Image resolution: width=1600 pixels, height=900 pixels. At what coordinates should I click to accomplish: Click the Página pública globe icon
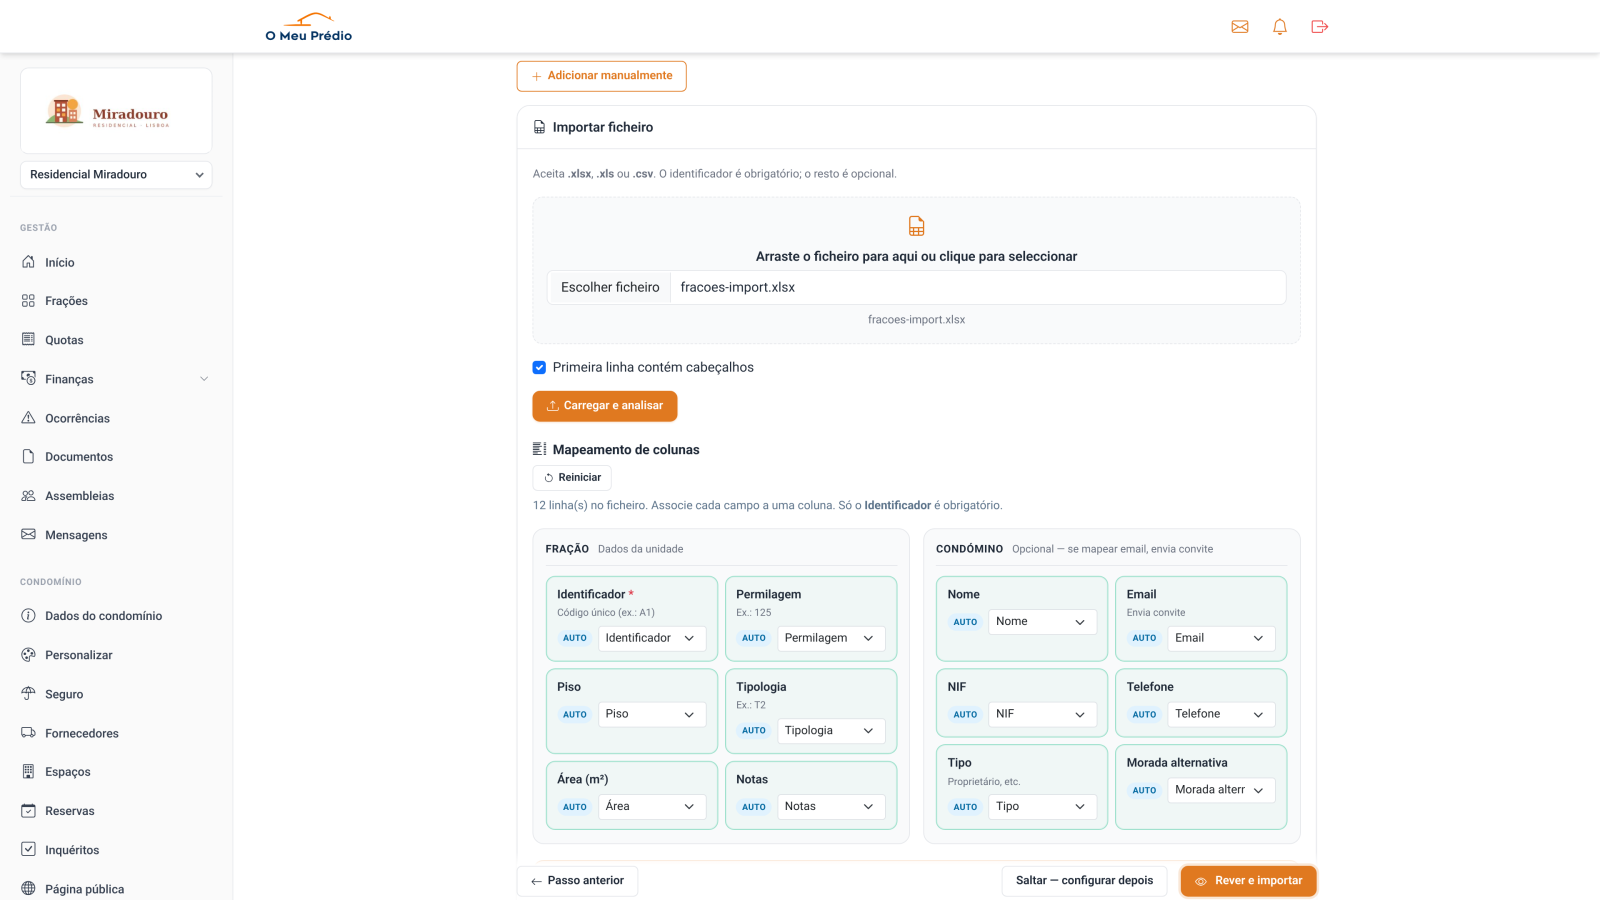pos(28,889)
